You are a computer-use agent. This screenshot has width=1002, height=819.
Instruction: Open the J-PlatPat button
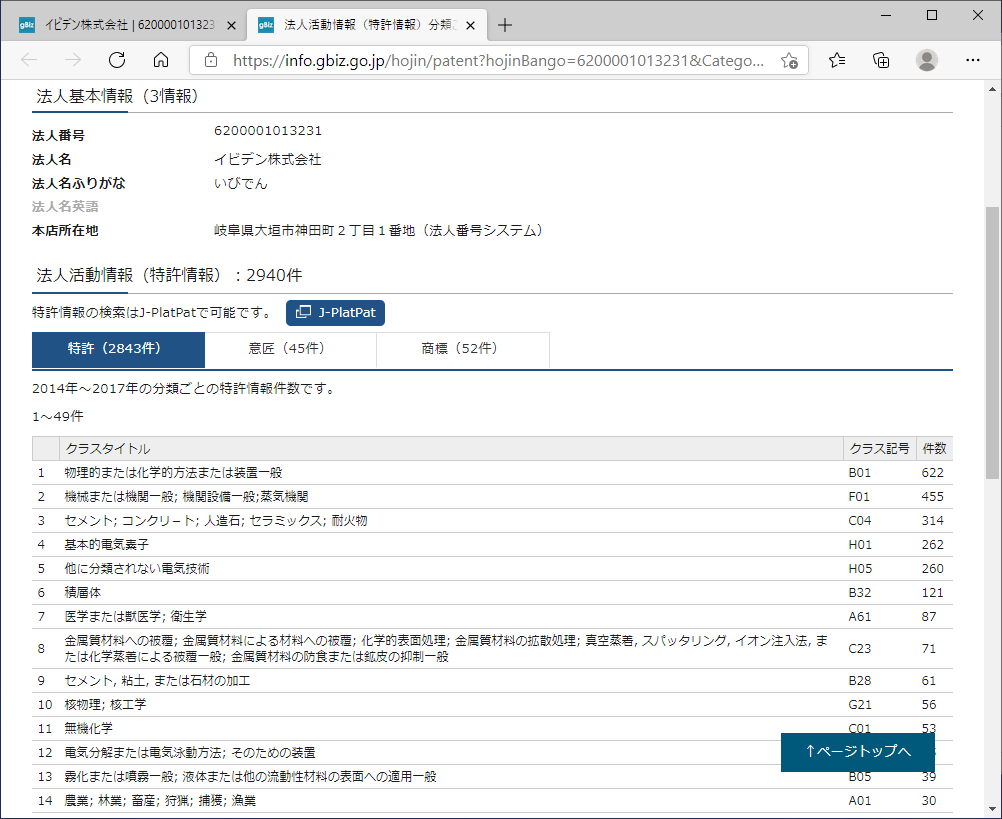(335, 313)
